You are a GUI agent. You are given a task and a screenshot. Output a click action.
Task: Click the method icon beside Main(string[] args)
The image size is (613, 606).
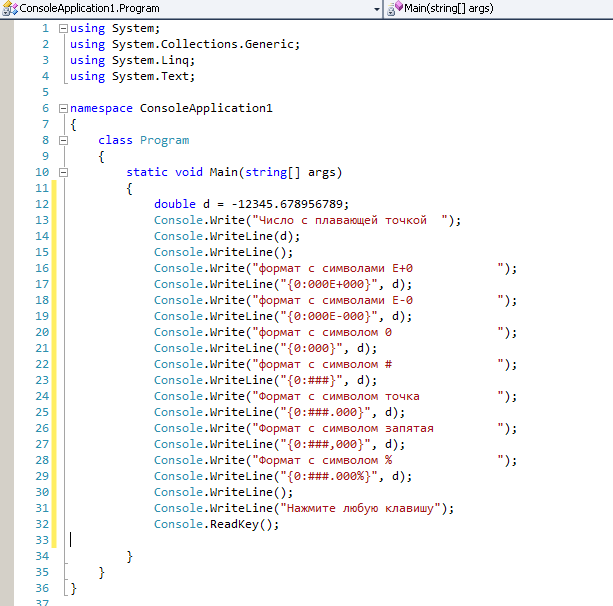tap(394, 8)
